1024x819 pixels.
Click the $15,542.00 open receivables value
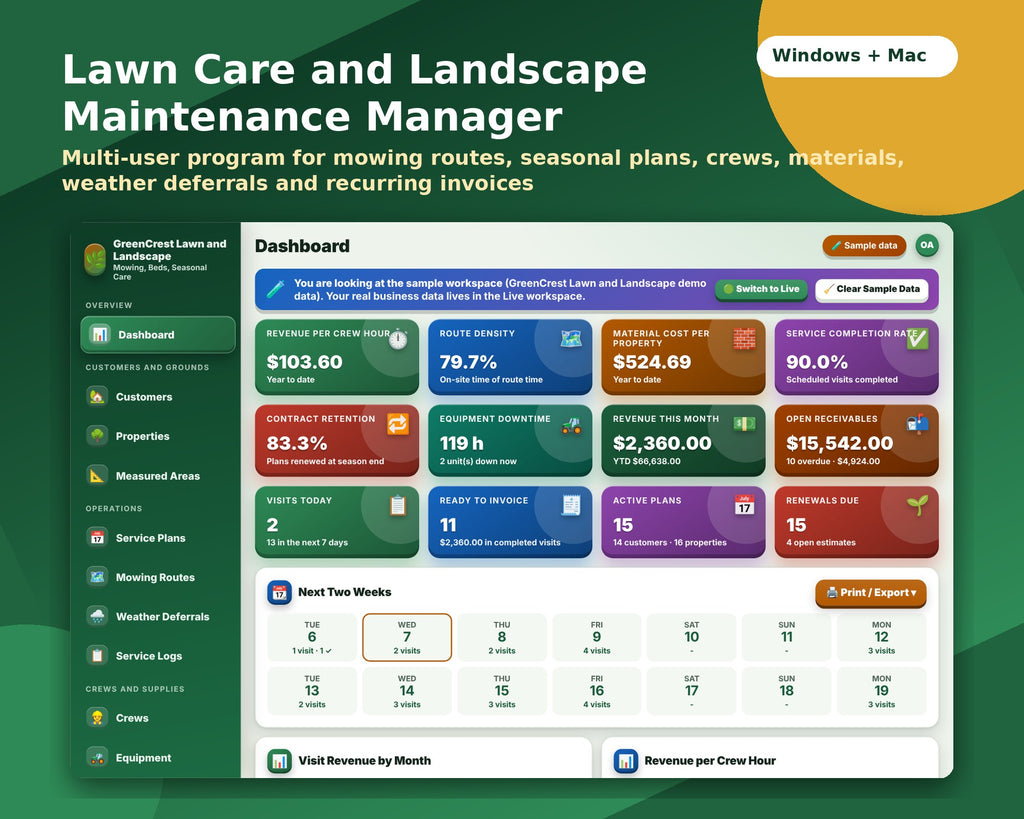point(839,443)
